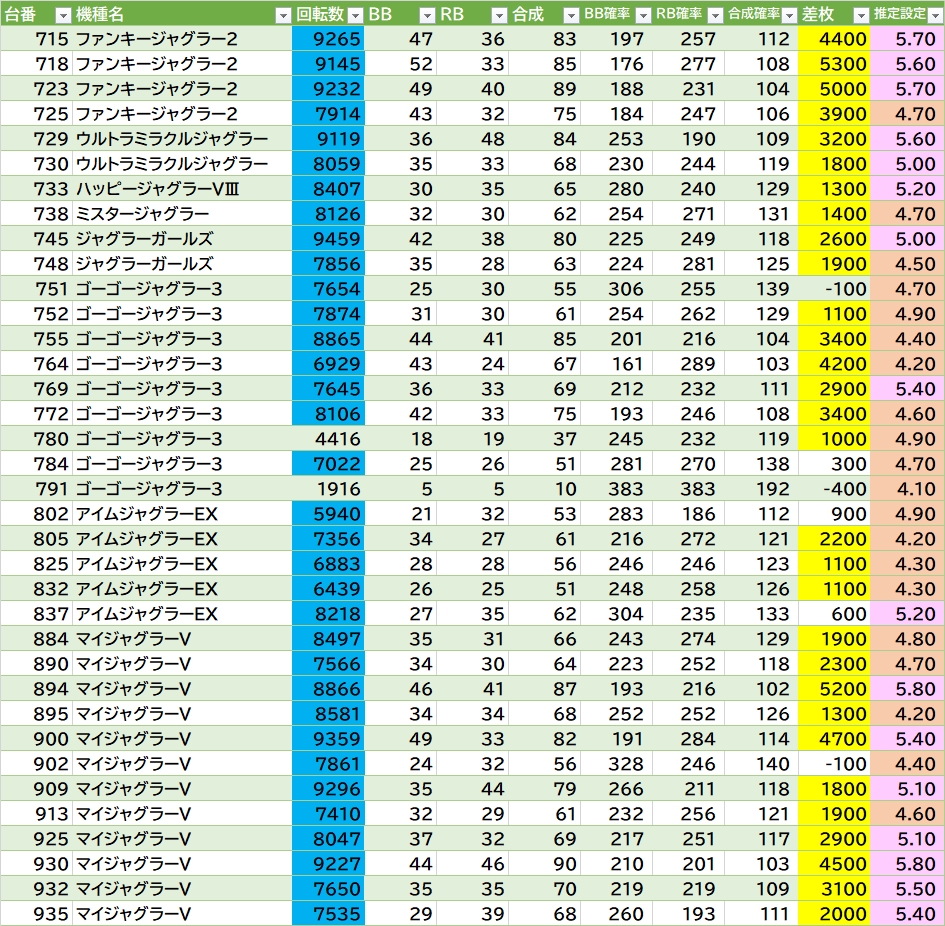Select 差枚 cell 300 in row 784
Screen dimensions: 945x926
(x=834, y=464)
